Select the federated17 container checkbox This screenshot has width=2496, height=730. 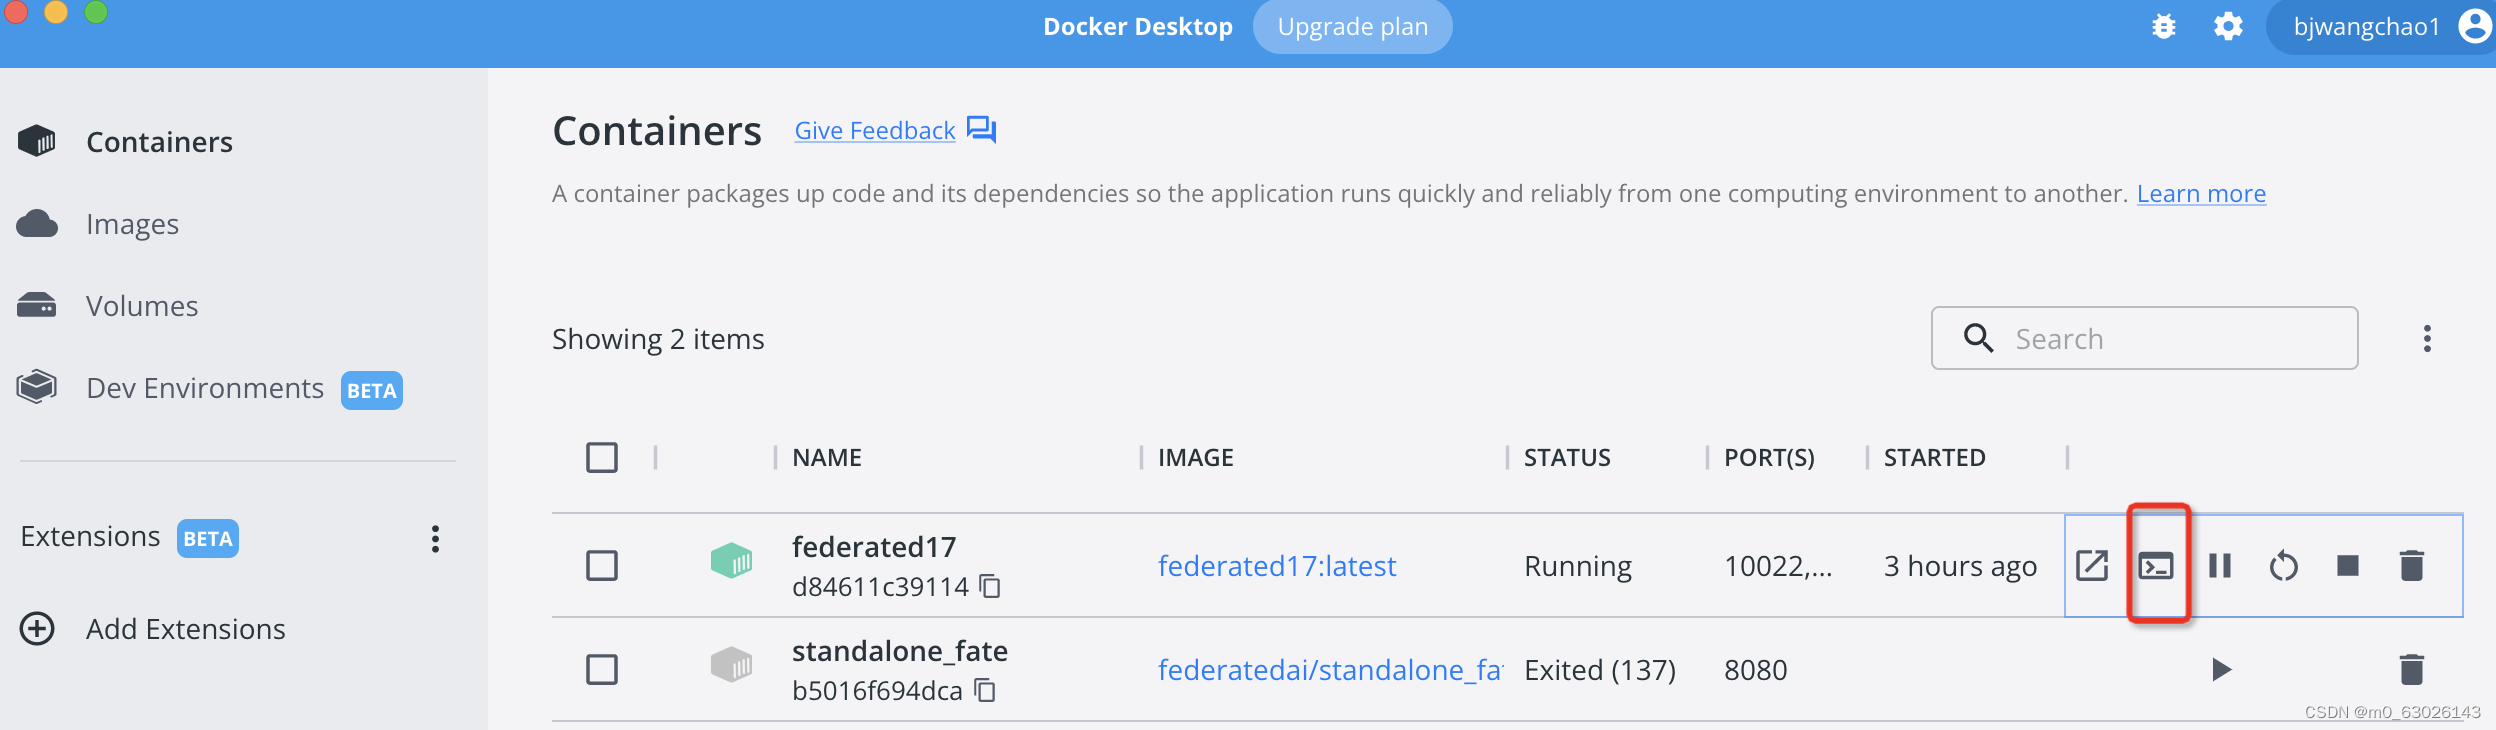602,566
